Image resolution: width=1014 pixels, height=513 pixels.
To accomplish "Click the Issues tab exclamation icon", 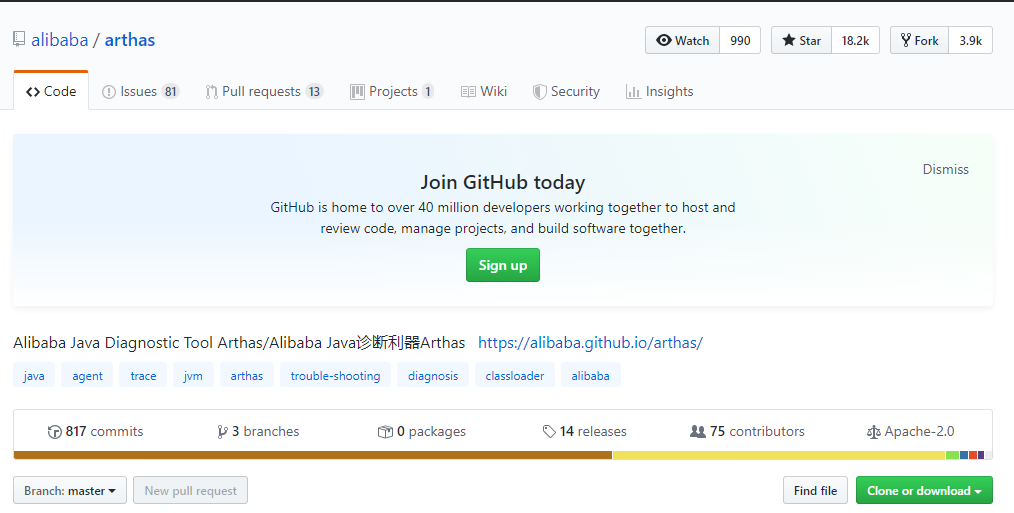I will point(109,92).
